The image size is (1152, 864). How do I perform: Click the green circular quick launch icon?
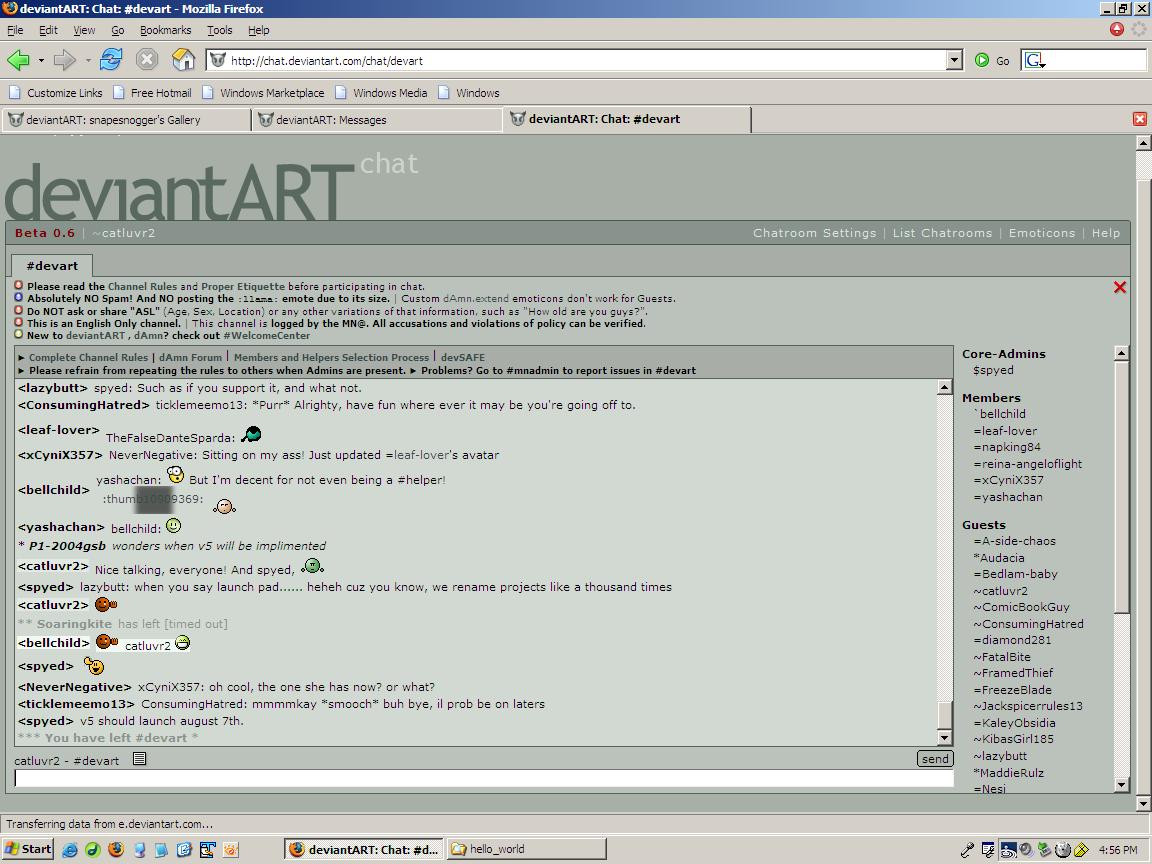[x=93, y=849]
